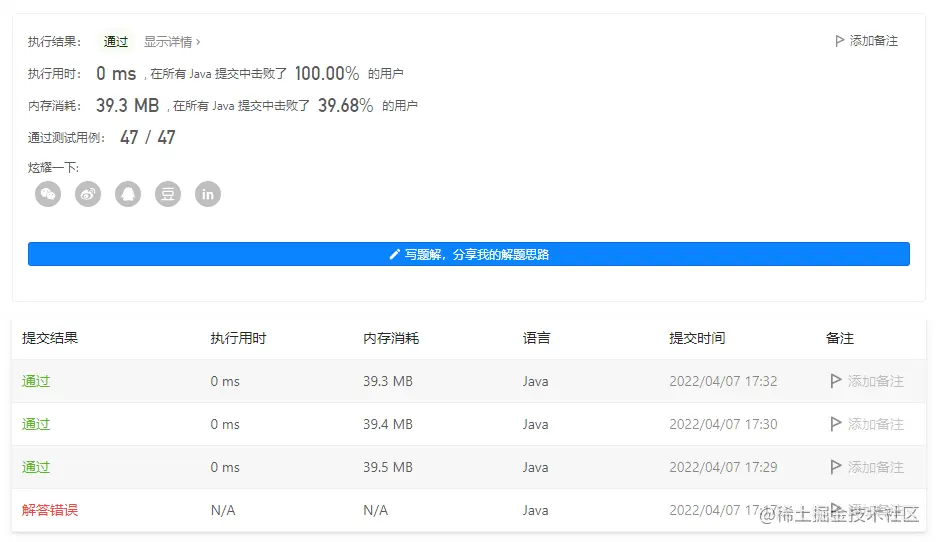Click N/A runtime cell in 解答错误 row
Image resolution: width=937 pixels, height=542 pixels.
(x=223, y=510)
